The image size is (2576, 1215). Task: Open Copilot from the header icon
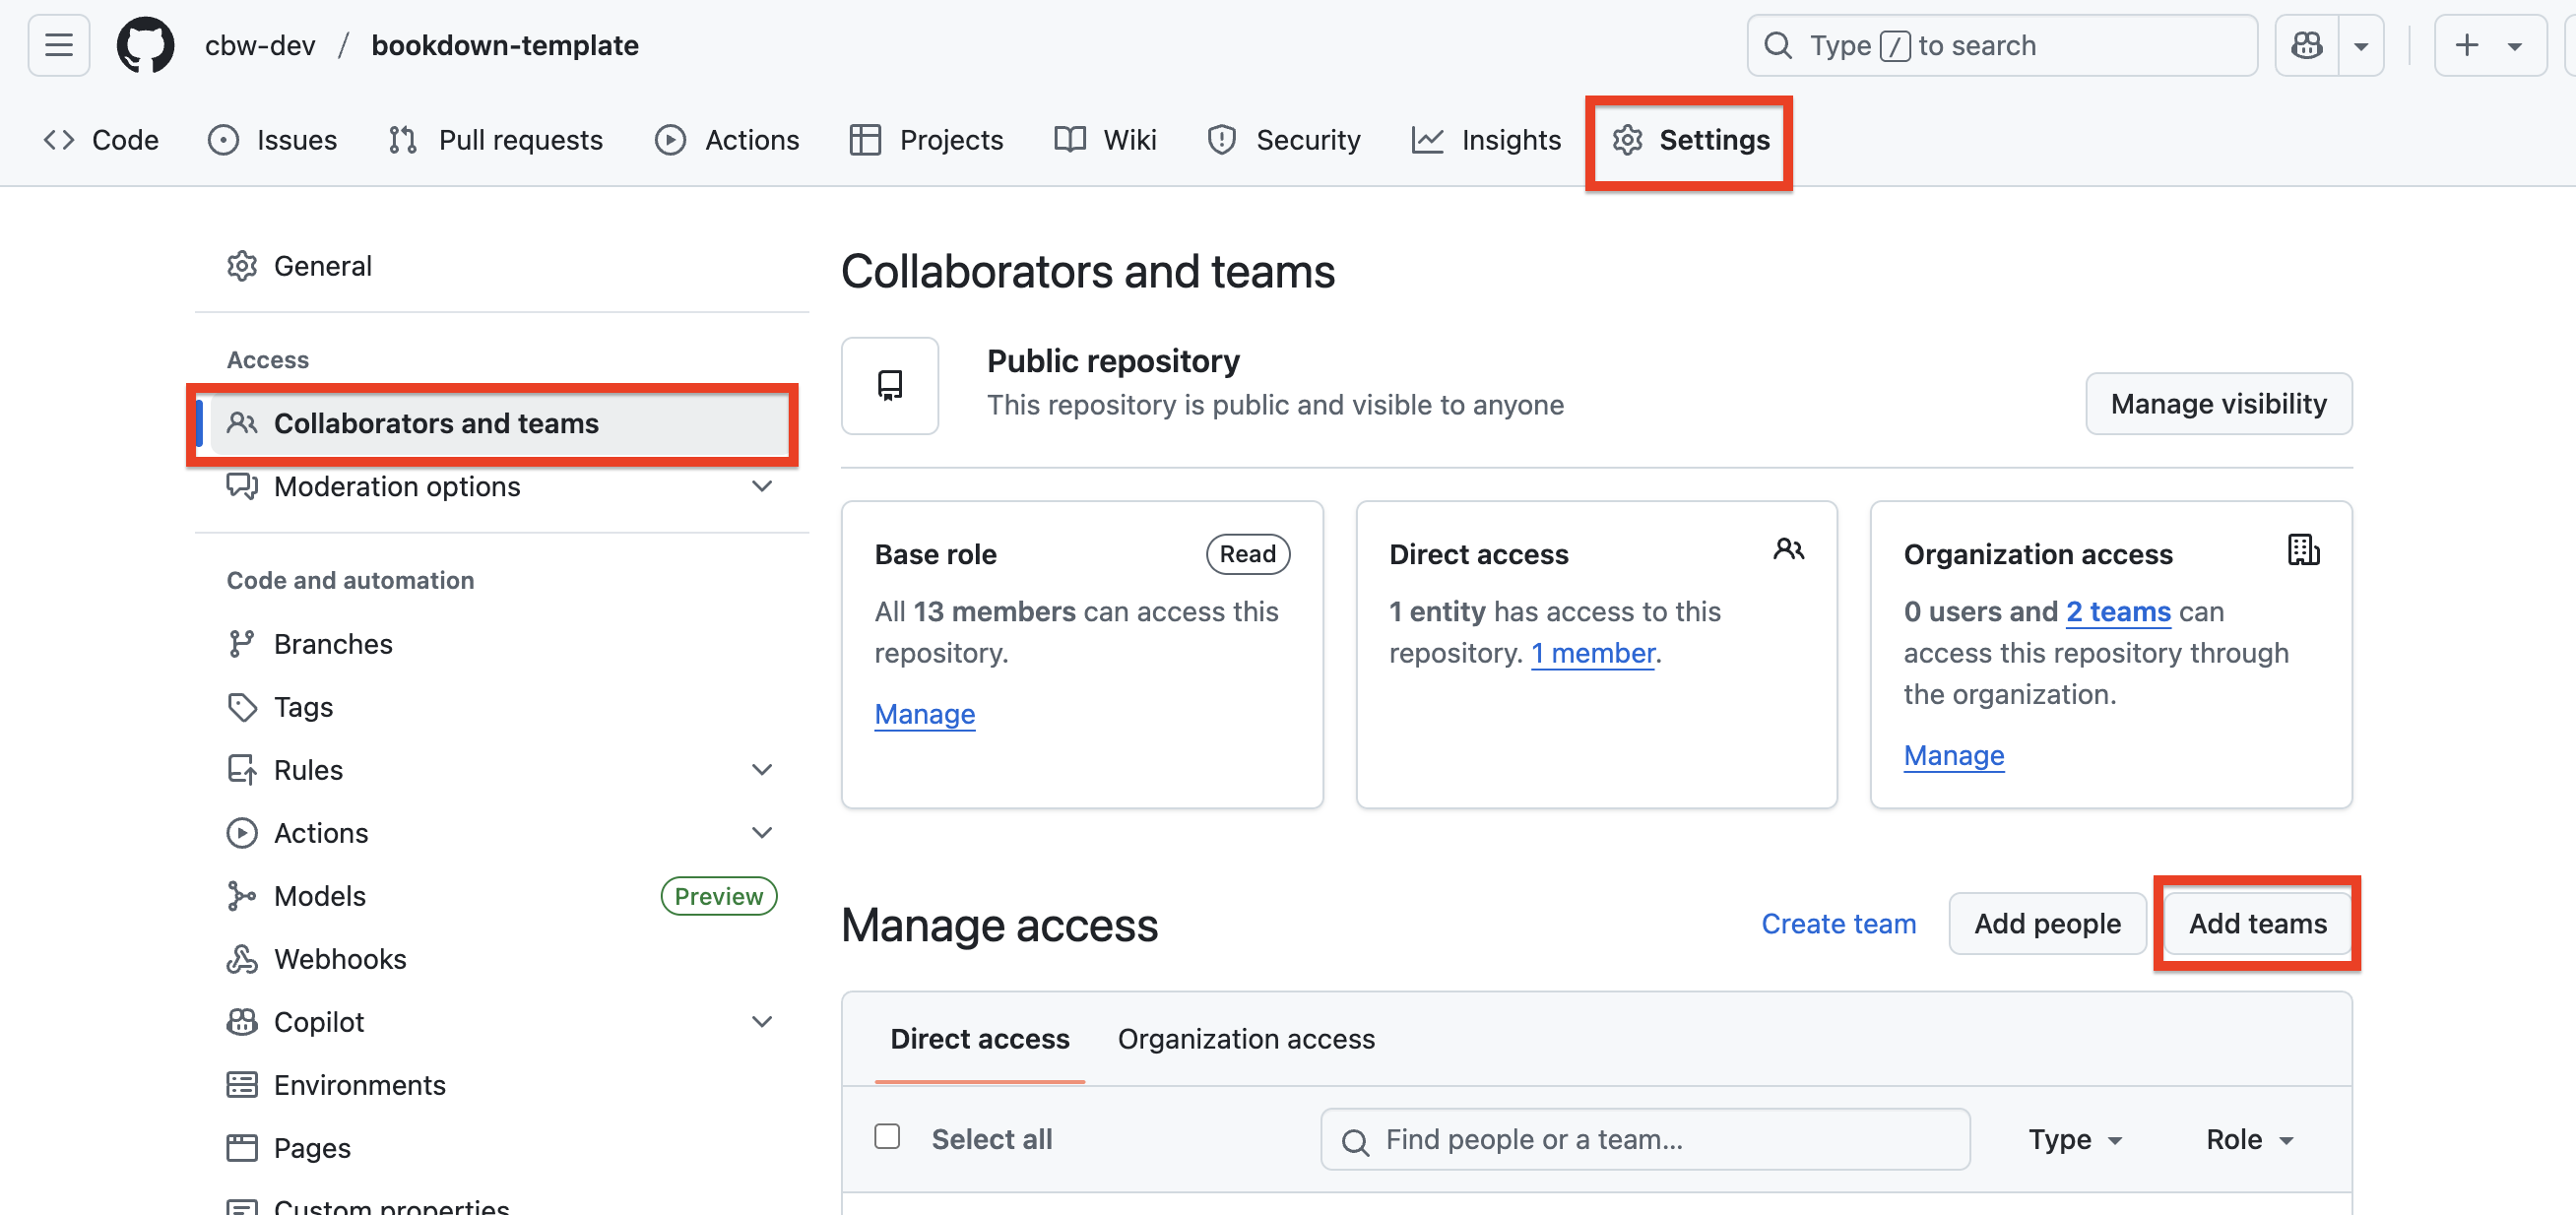(2306, 44)
